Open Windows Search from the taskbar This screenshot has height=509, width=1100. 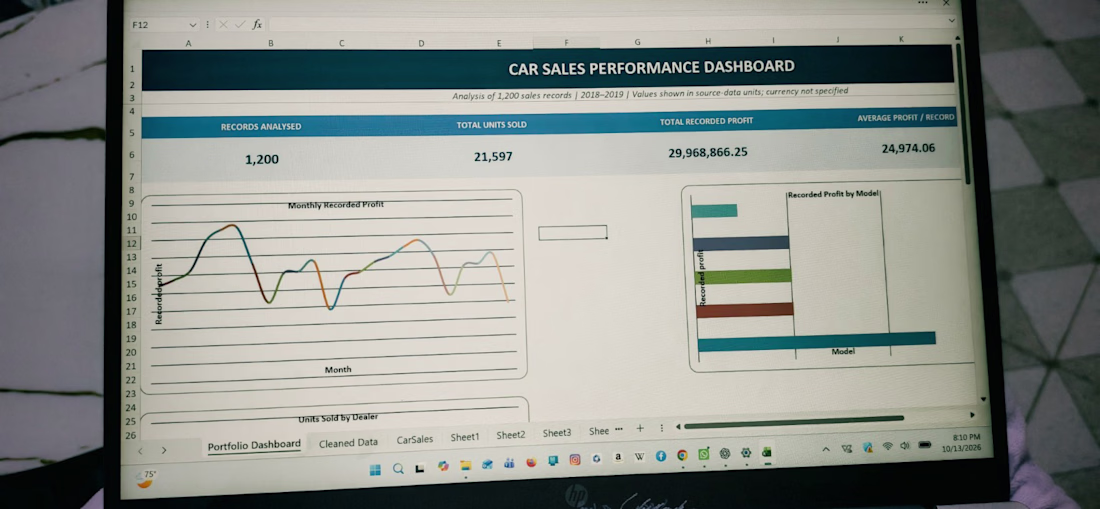398,469
